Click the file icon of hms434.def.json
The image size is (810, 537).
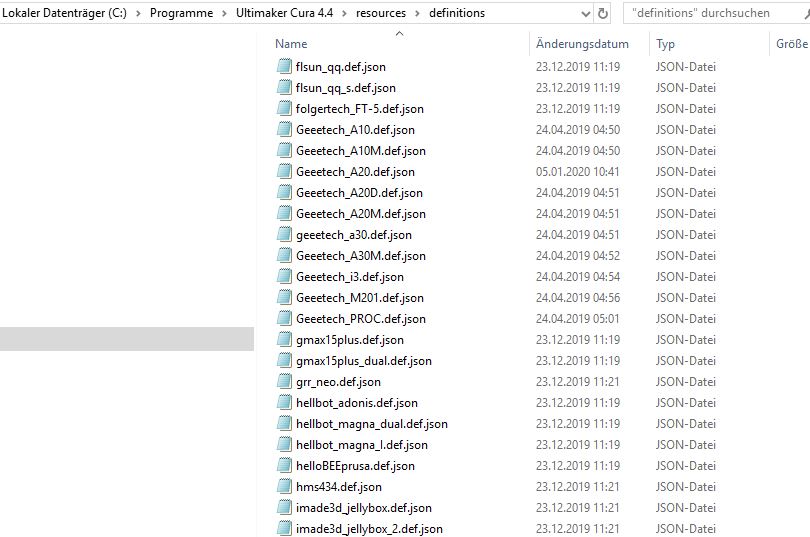click(284, 486)
